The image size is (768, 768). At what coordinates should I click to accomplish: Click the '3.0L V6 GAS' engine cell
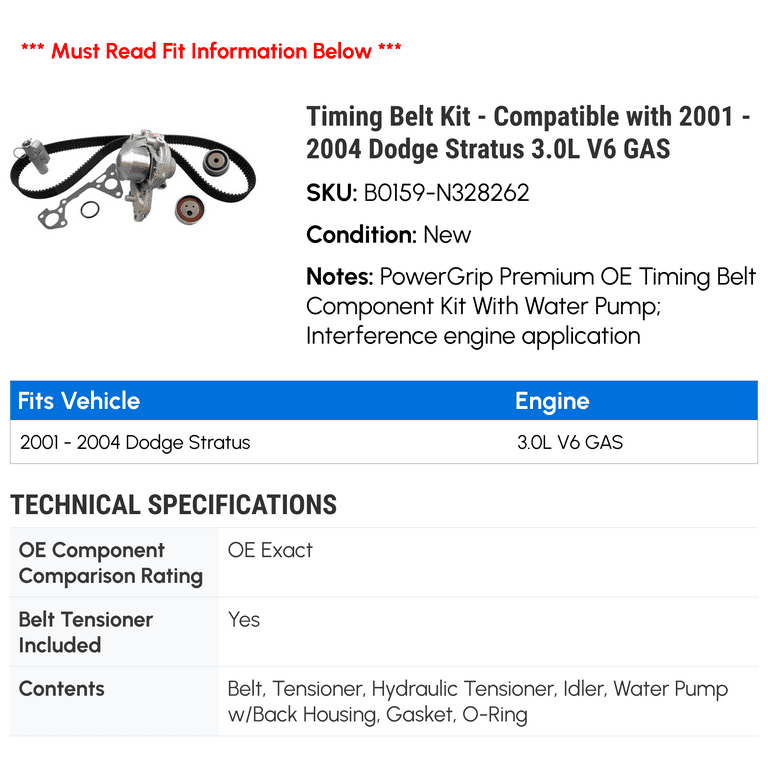pos(569,442)
